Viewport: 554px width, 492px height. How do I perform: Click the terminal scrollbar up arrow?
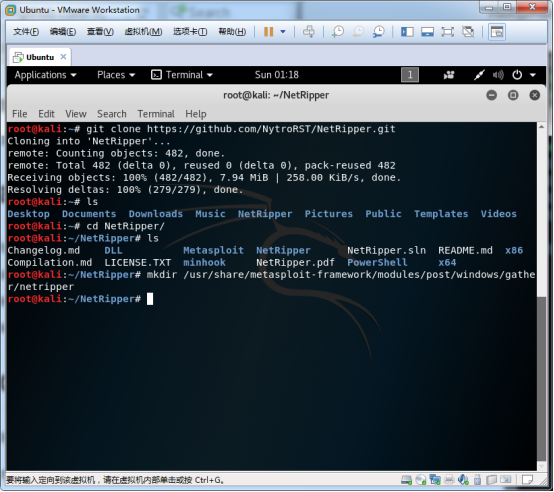(x=541, y=126)
